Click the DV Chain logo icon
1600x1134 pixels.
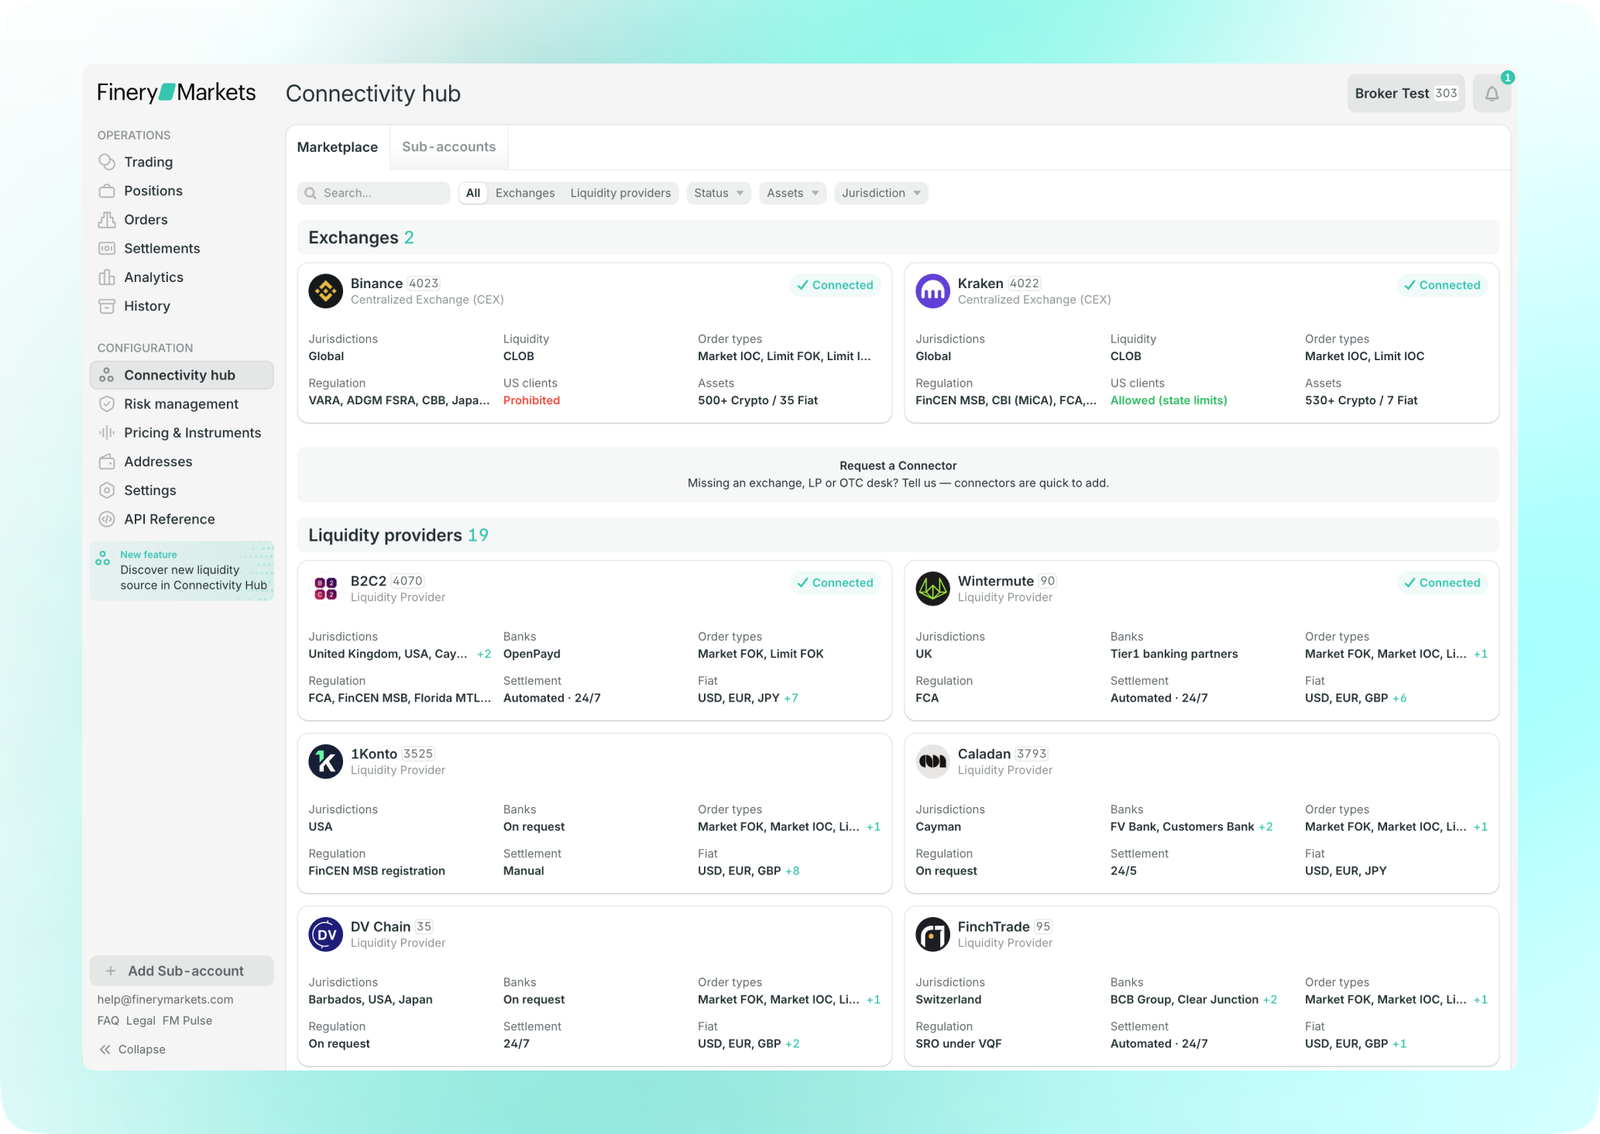tap(325, 934)
